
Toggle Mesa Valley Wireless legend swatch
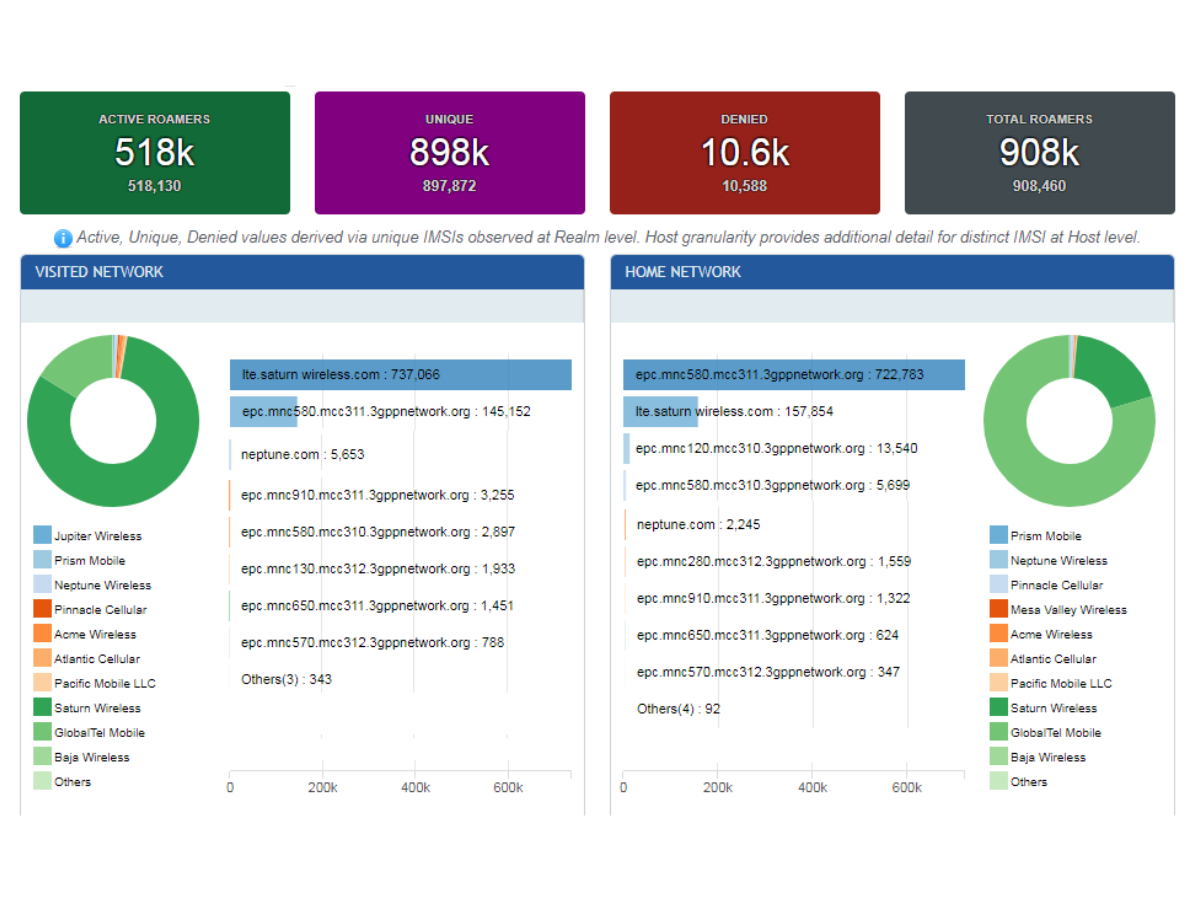tap(999, 609)
